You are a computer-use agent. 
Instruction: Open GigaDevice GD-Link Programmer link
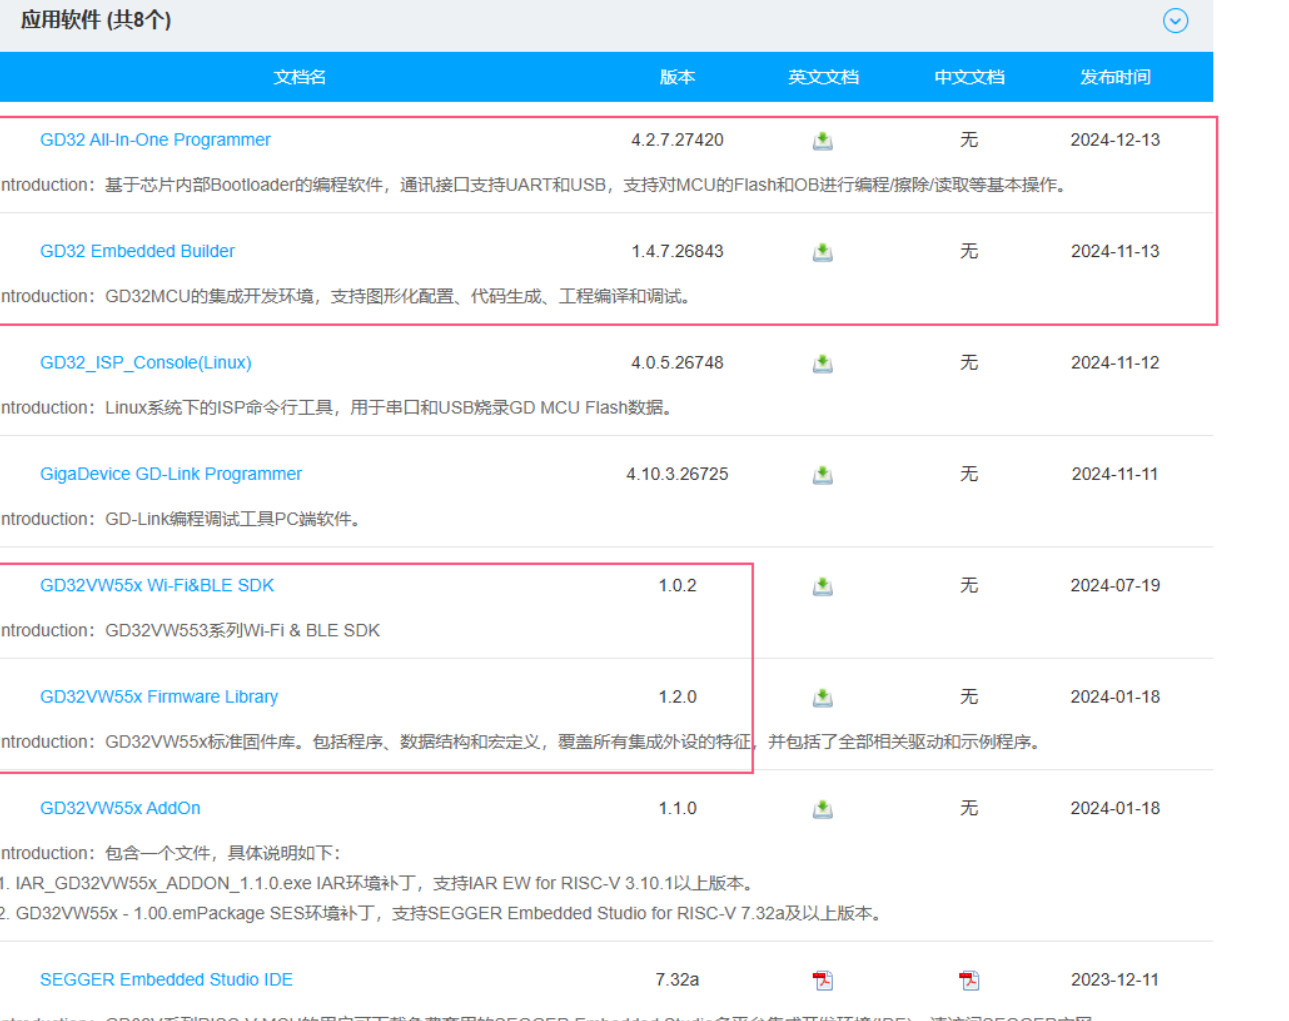tap(170, 474)
